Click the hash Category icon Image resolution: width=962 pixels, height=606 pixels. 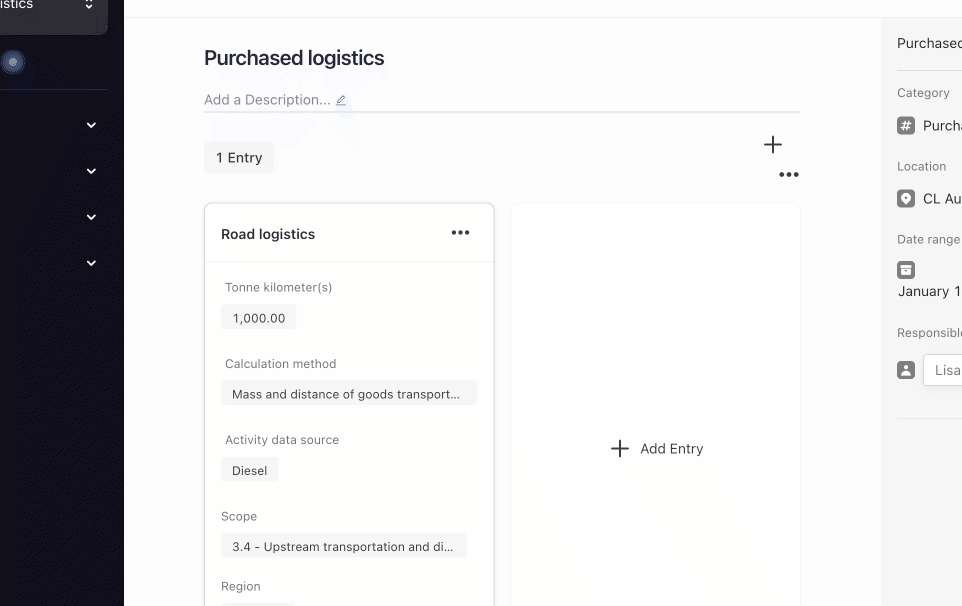[906, 126]
